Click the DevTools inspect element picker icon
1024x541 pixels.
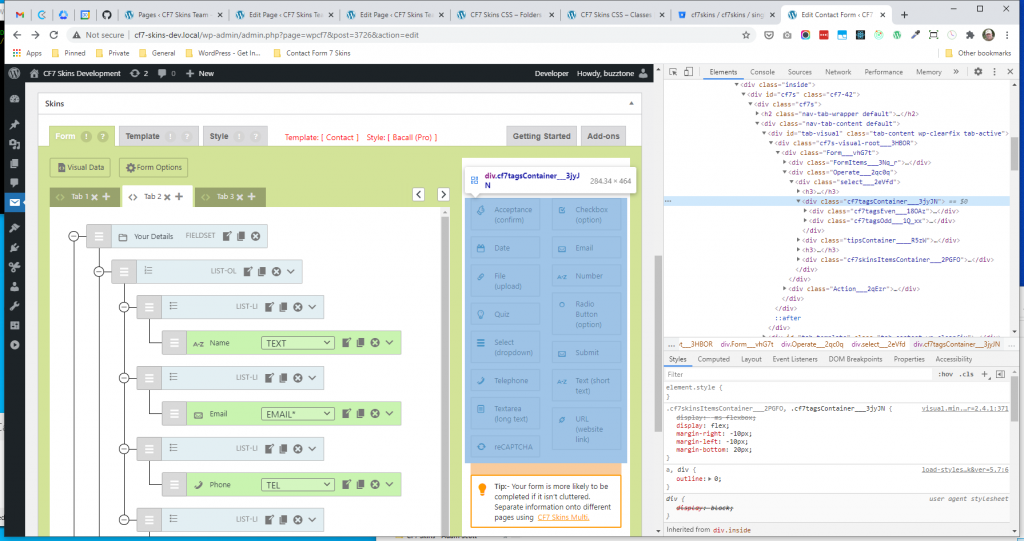(673, 72)
